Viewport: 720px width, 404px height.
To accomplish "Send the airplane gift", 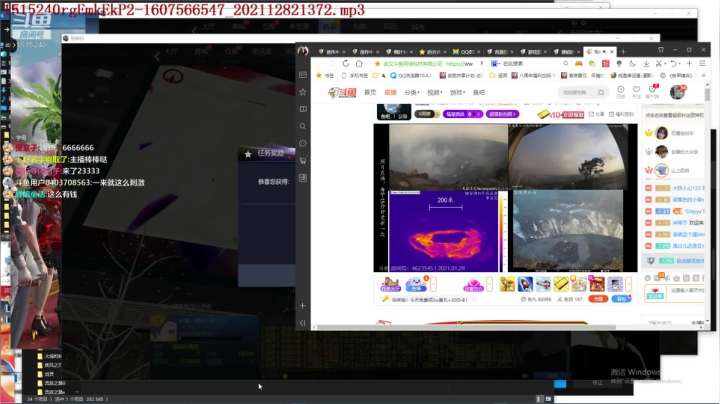I will pyautogui.click(x=543, y=284).
